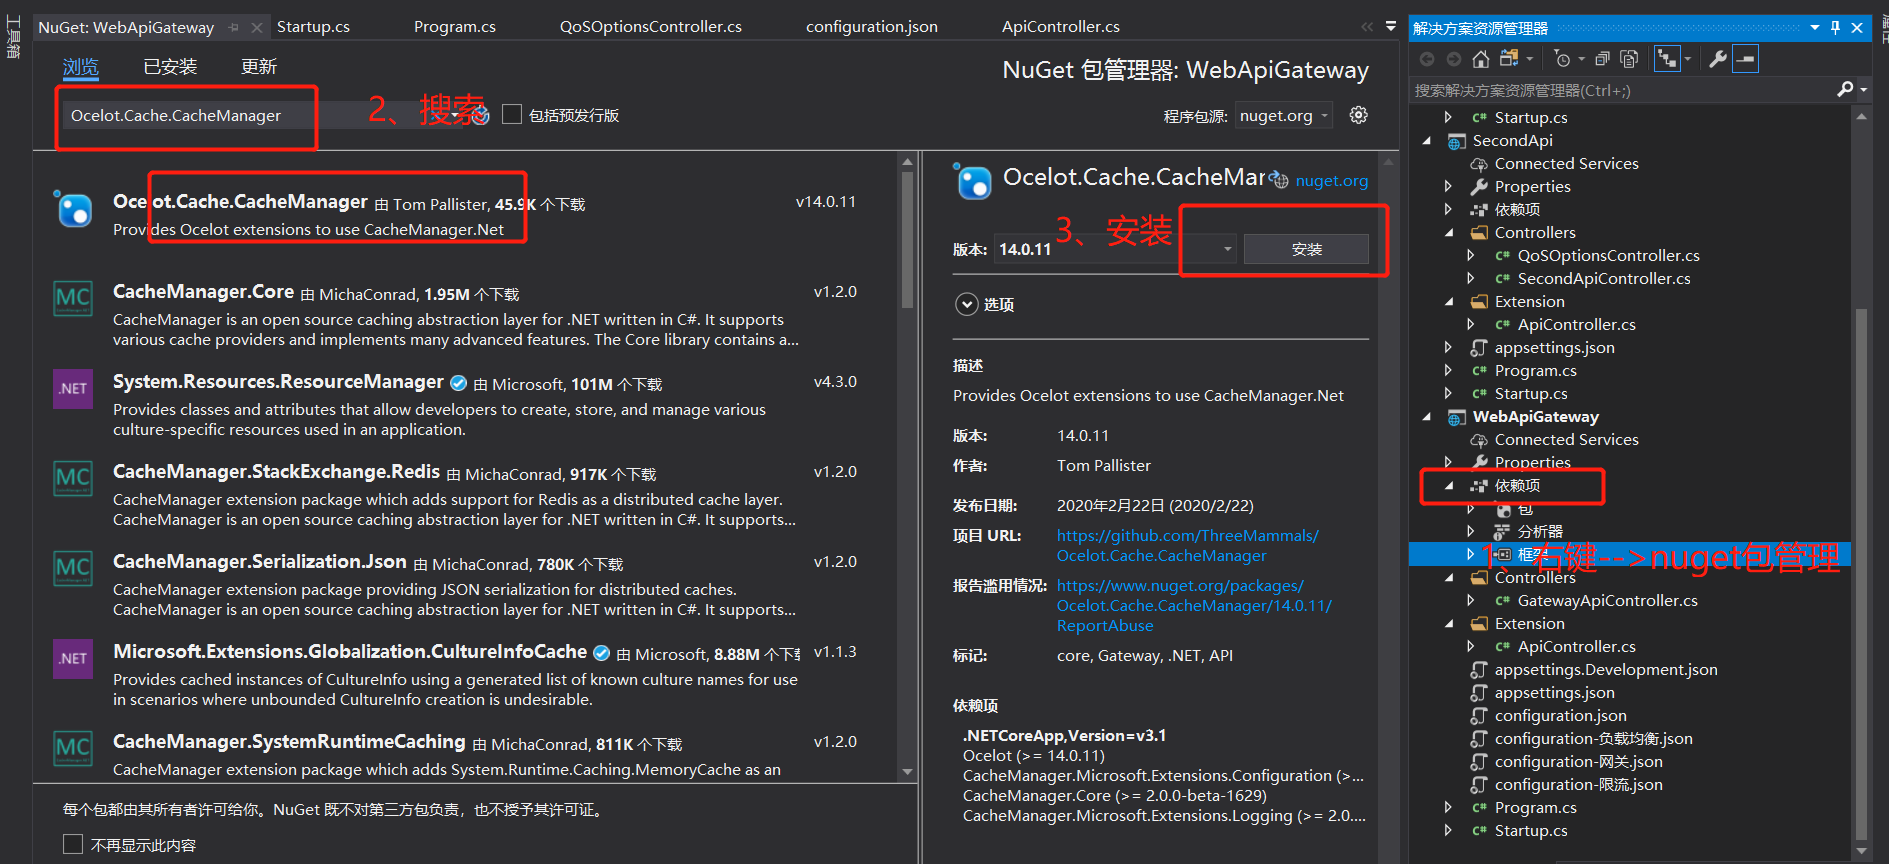Open the nuget.org link in details
Image resolution: width=1889 pixels, height=864 pixels.
(1332, 181)
